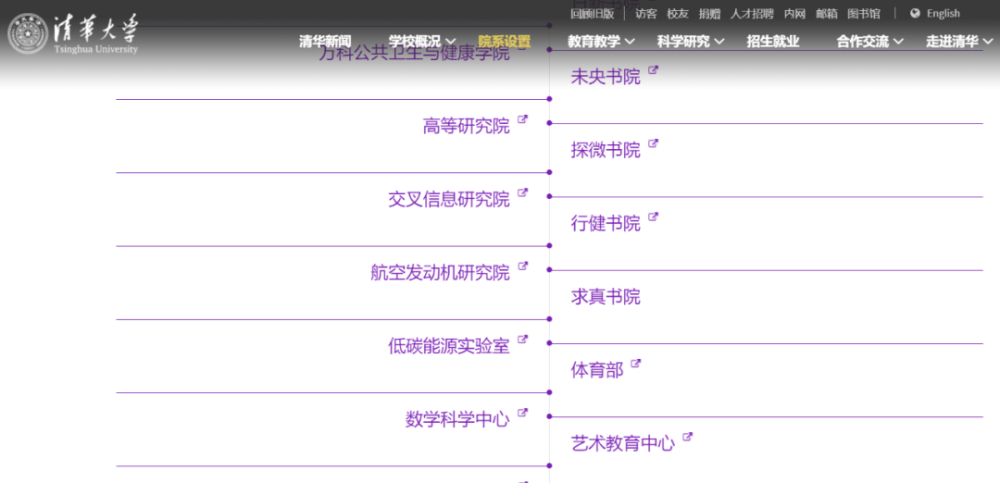Open the 科学研究 menu item
Viewport: 1000px width, 483px height.
pos(683,41)
